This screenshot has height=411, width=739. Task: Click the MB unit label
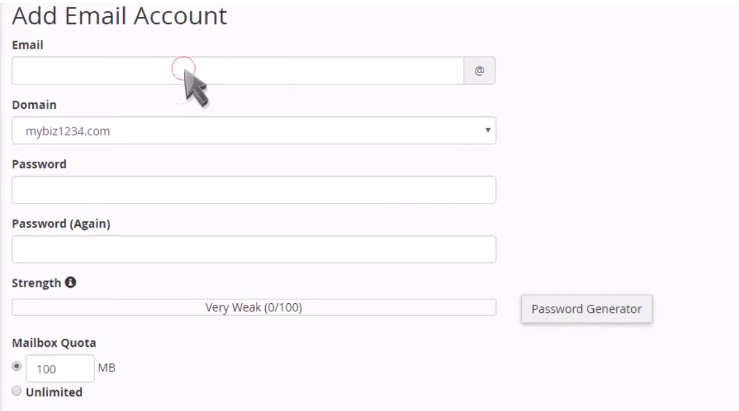tap(107, 368)
